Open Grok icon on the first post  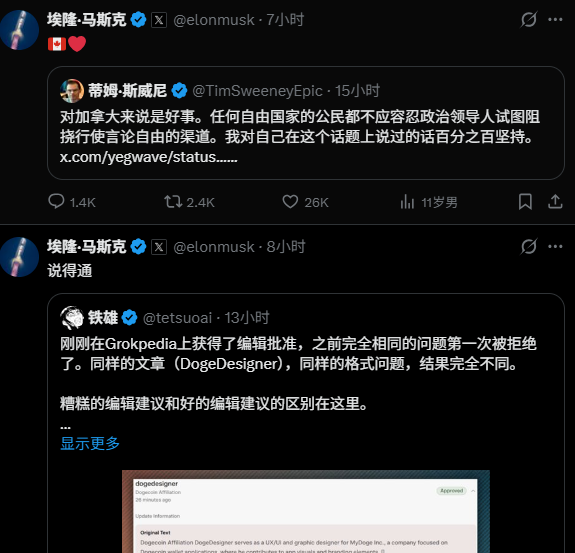point(529,19)
